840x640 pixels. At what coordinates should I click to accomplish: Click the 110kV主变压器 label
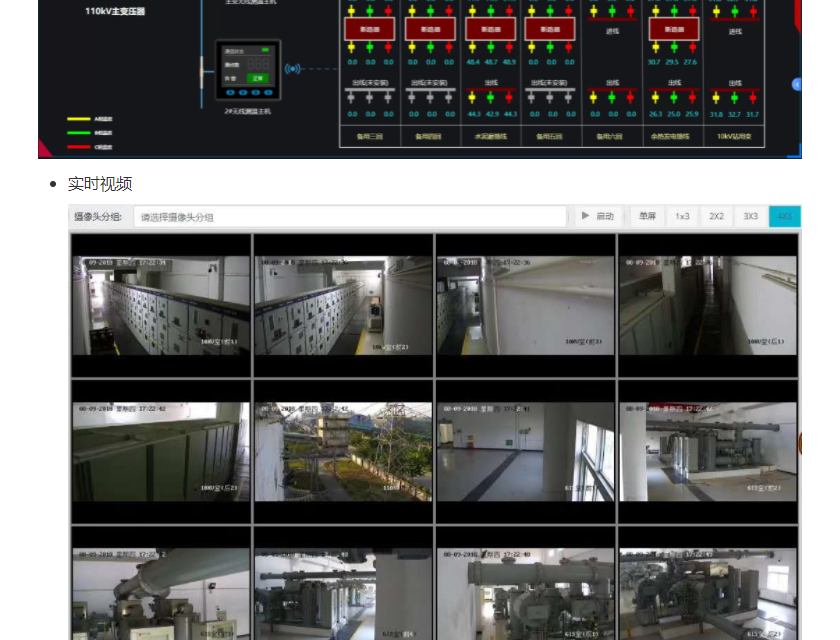[115, 11]
